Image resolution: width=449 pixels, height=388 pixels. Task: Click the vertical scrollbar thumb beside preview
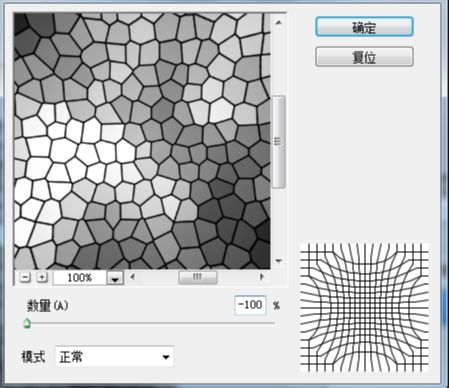[x=279, y=142]
